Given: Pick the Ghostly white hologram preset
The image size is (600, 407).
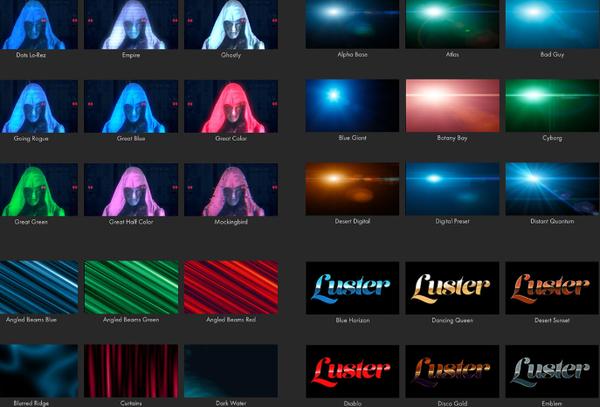Looking at the screenshot, I should (x=231, y=24).
